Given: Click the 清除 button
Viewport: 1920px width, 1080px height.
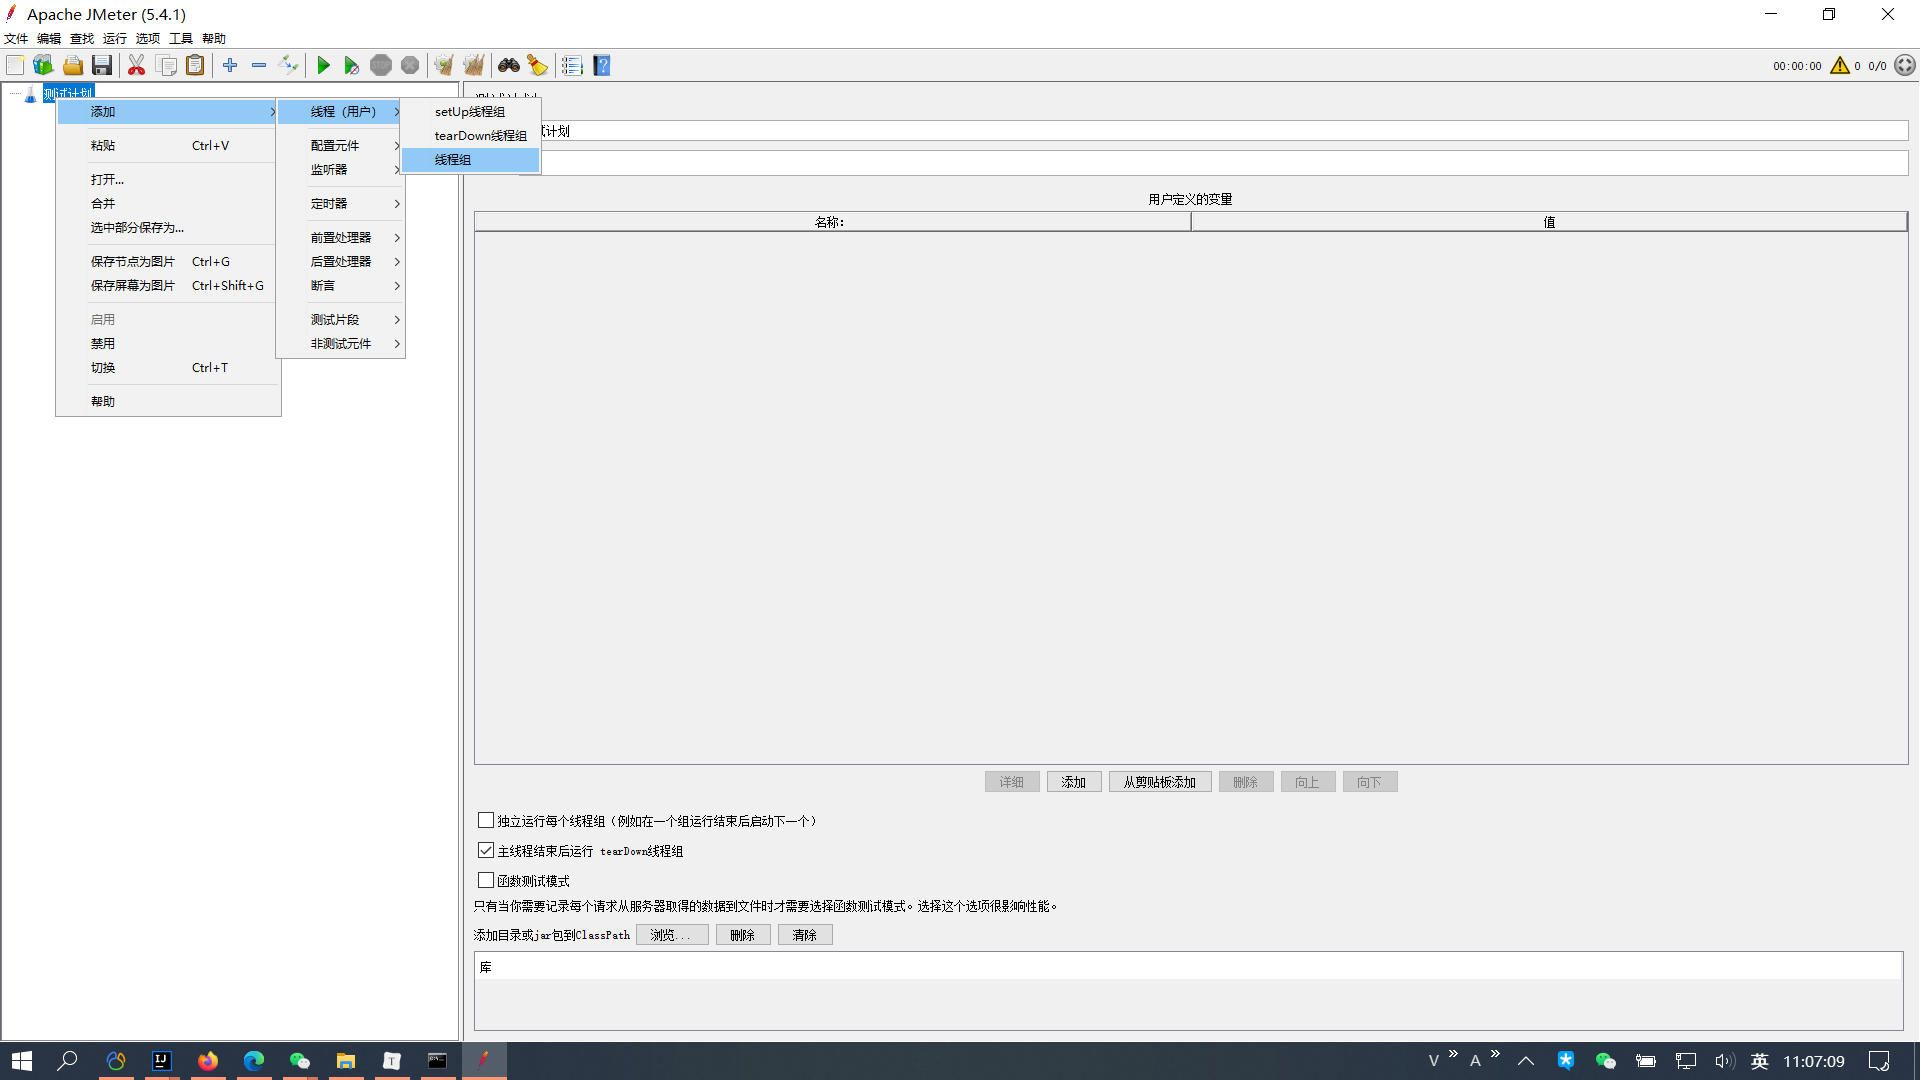Looking at the screenshot, I should click(805, 935).
